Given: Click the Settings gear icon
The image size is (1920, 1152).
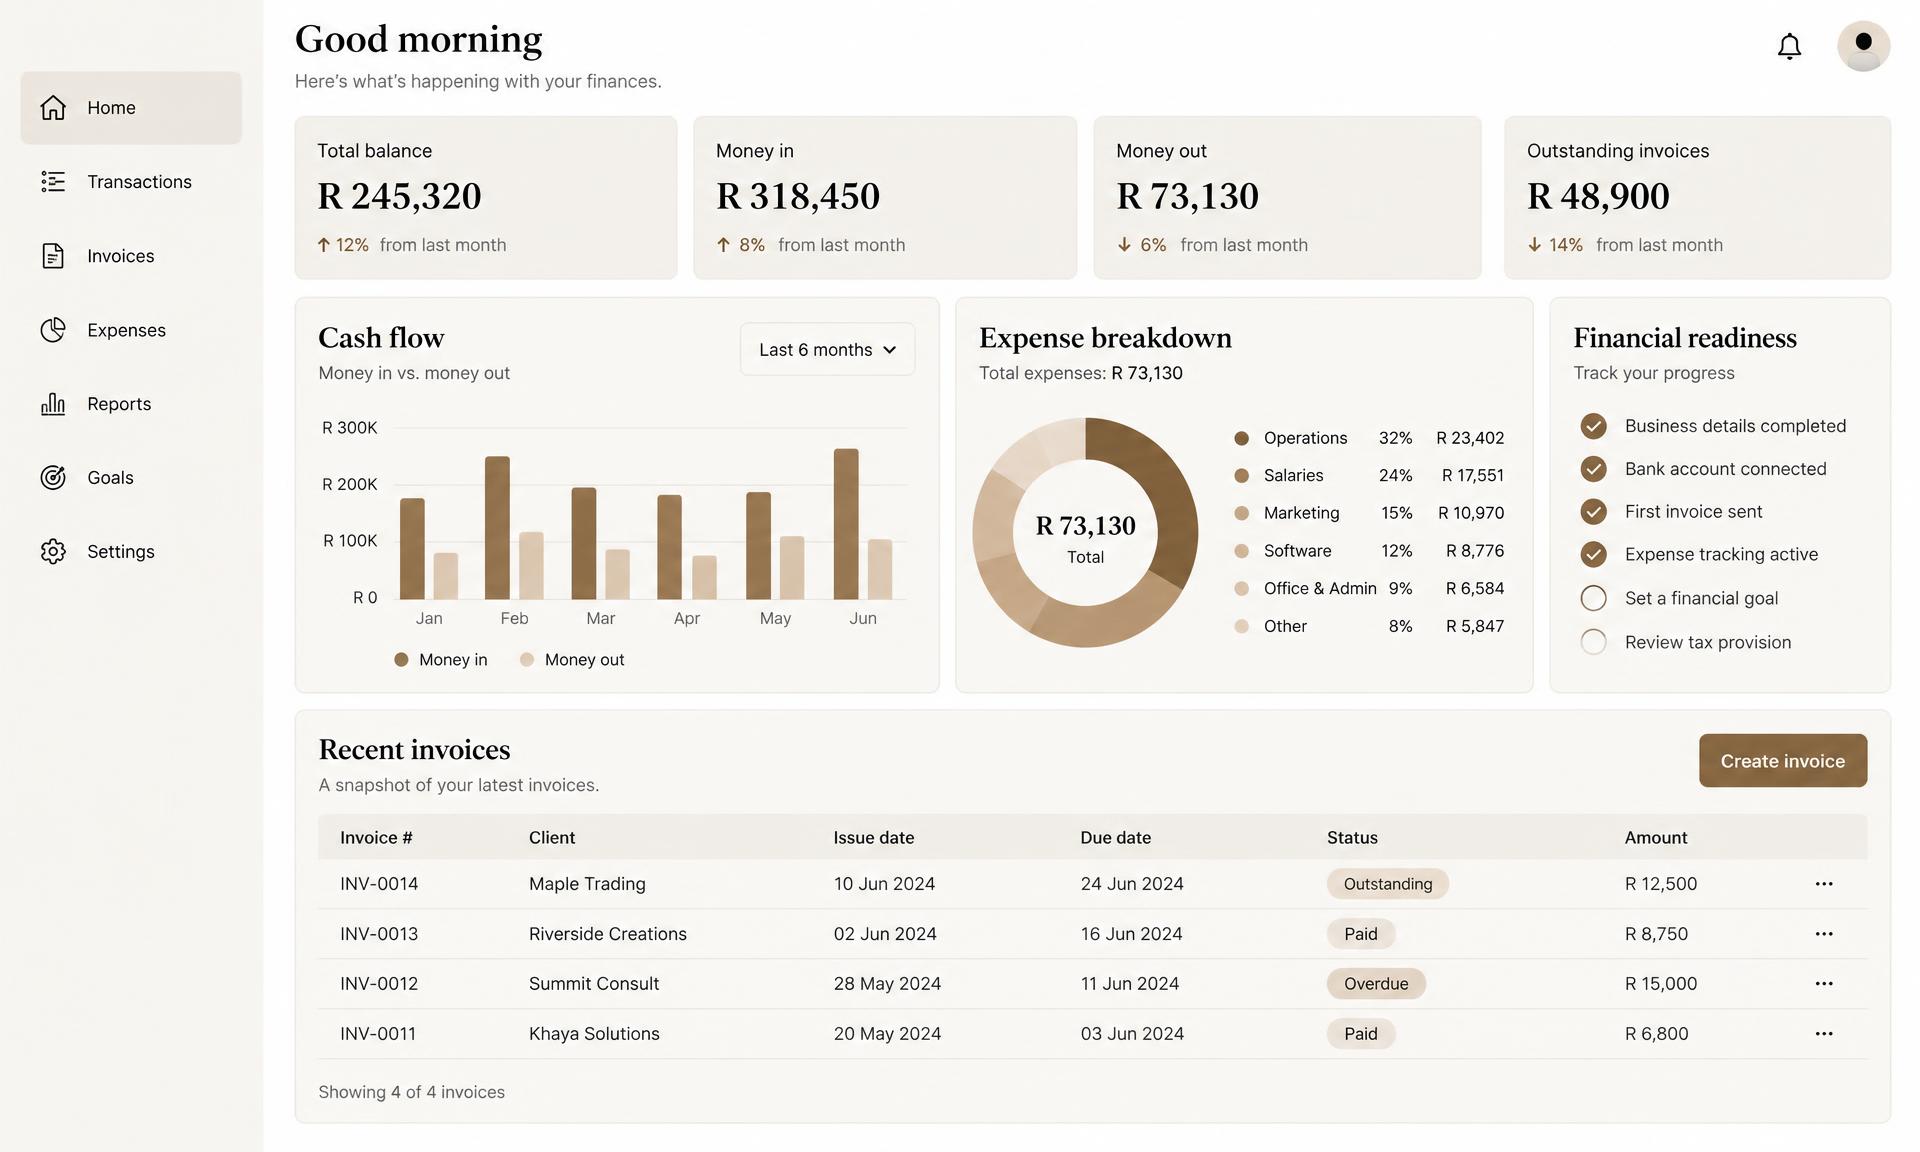Looking at the screenshot, I should click(x=53, y=551).
